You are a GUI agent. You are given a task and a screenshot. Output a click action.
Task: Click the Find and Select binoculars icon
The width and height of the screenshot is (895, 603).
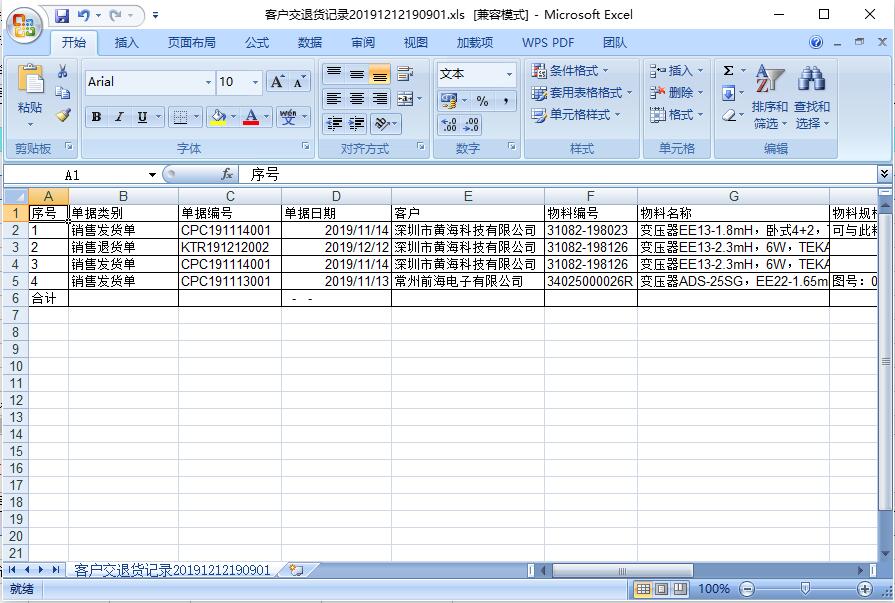click(x=811, y=80)
